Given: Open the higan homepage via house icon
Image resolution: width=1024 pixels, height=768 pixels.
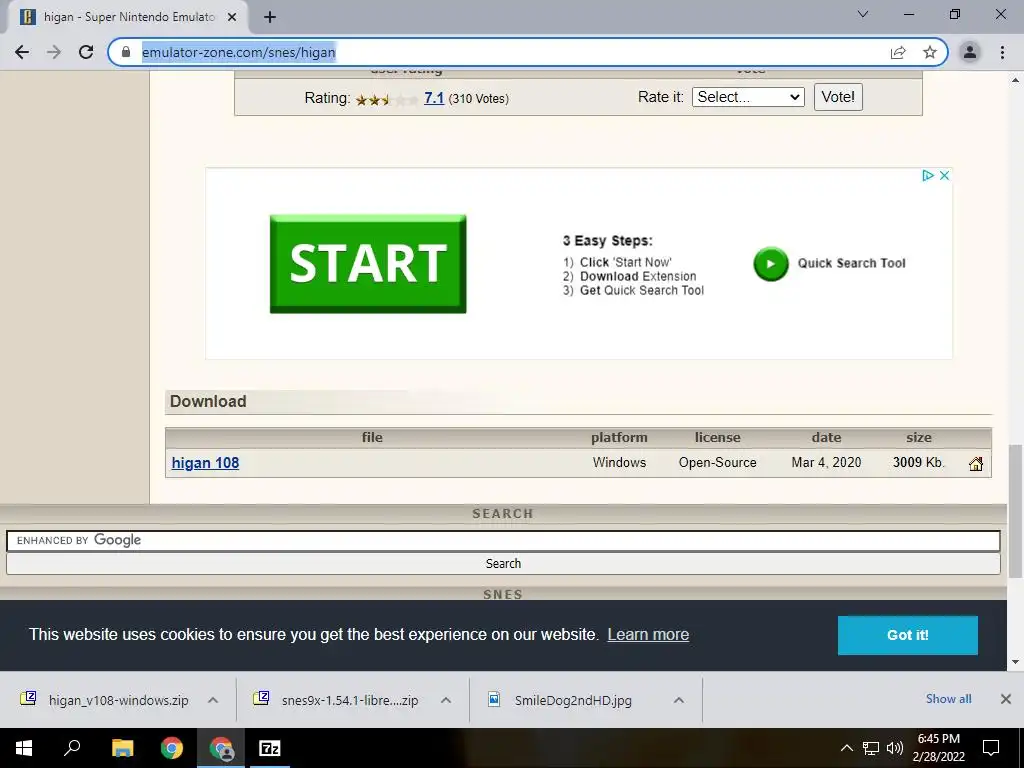Looking at the screenshot, I should click(x=976, y=464).
